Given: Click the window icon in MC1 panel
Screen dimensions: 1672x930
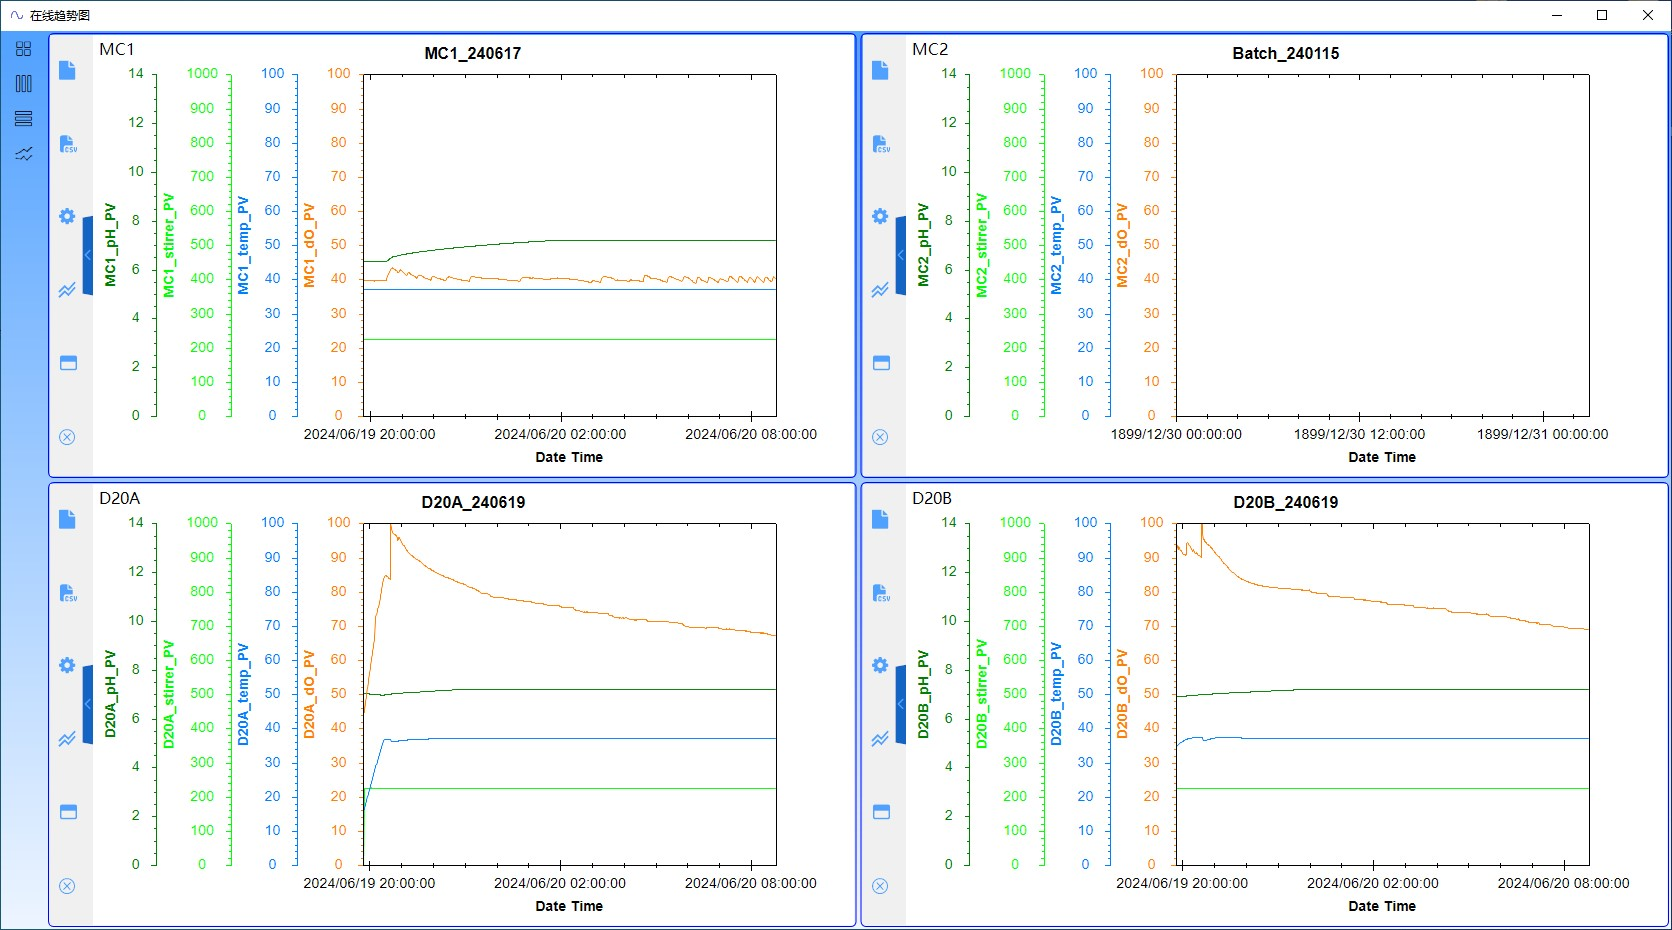Looking at the screenshot, I should [68, 363].
